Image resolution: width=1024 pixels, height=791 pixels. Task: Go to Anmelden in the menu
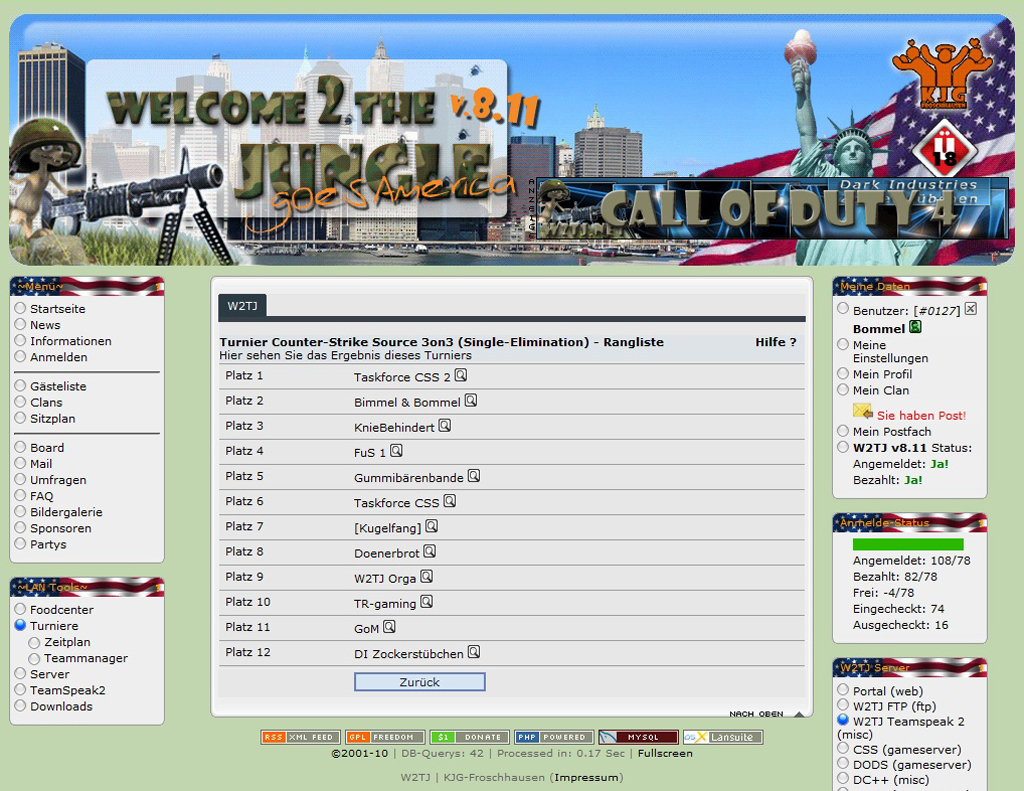pyautogui.click(x=59, y=357)
